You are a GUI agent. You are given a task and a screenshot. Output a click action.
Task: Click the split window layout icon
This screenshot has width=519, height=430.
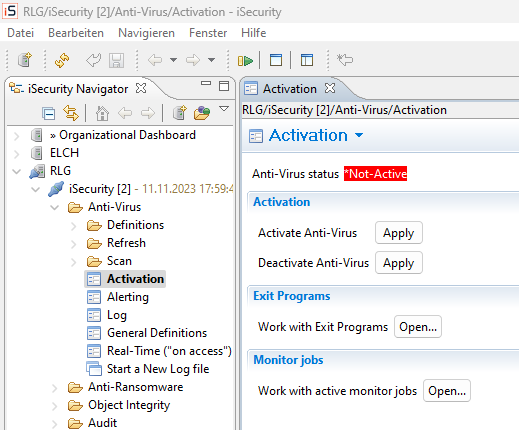coord(307,60)
